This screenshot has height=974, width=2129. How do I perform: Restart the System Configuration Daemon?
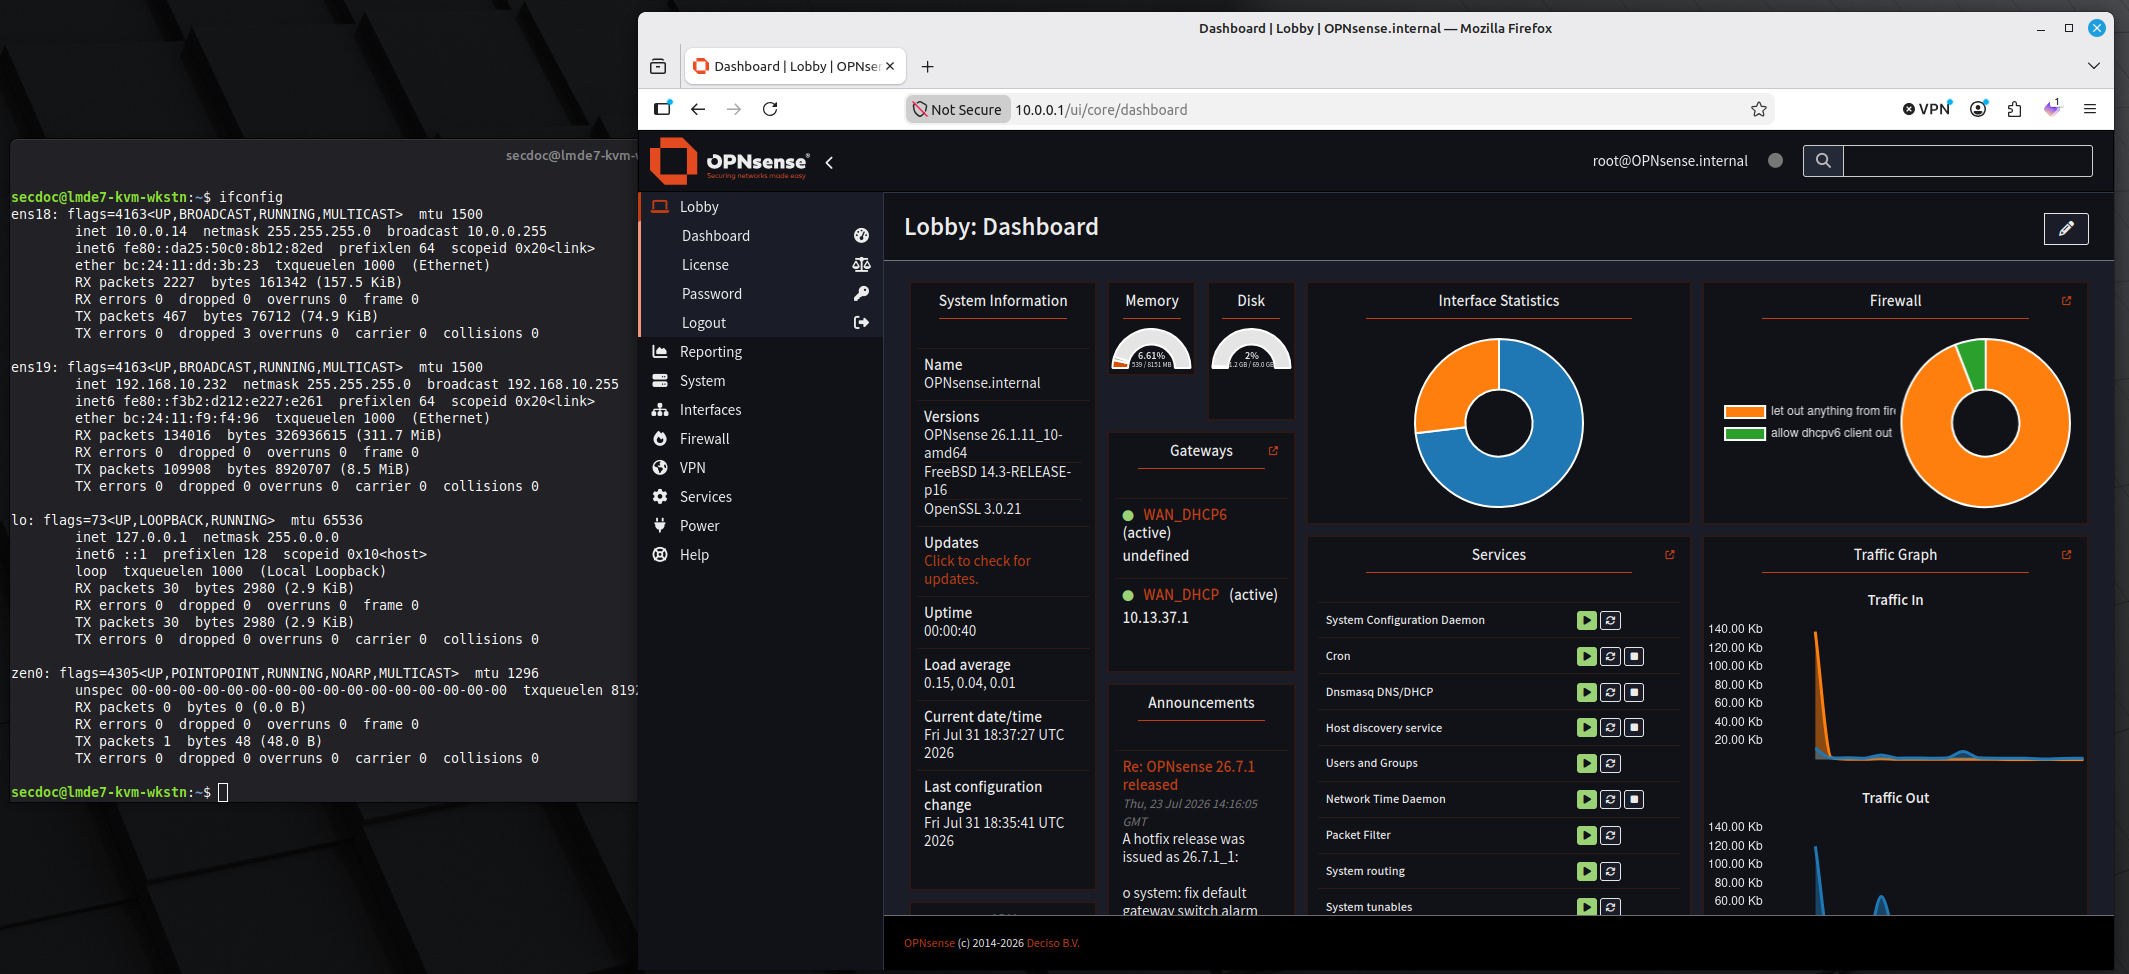(1610, 620)
